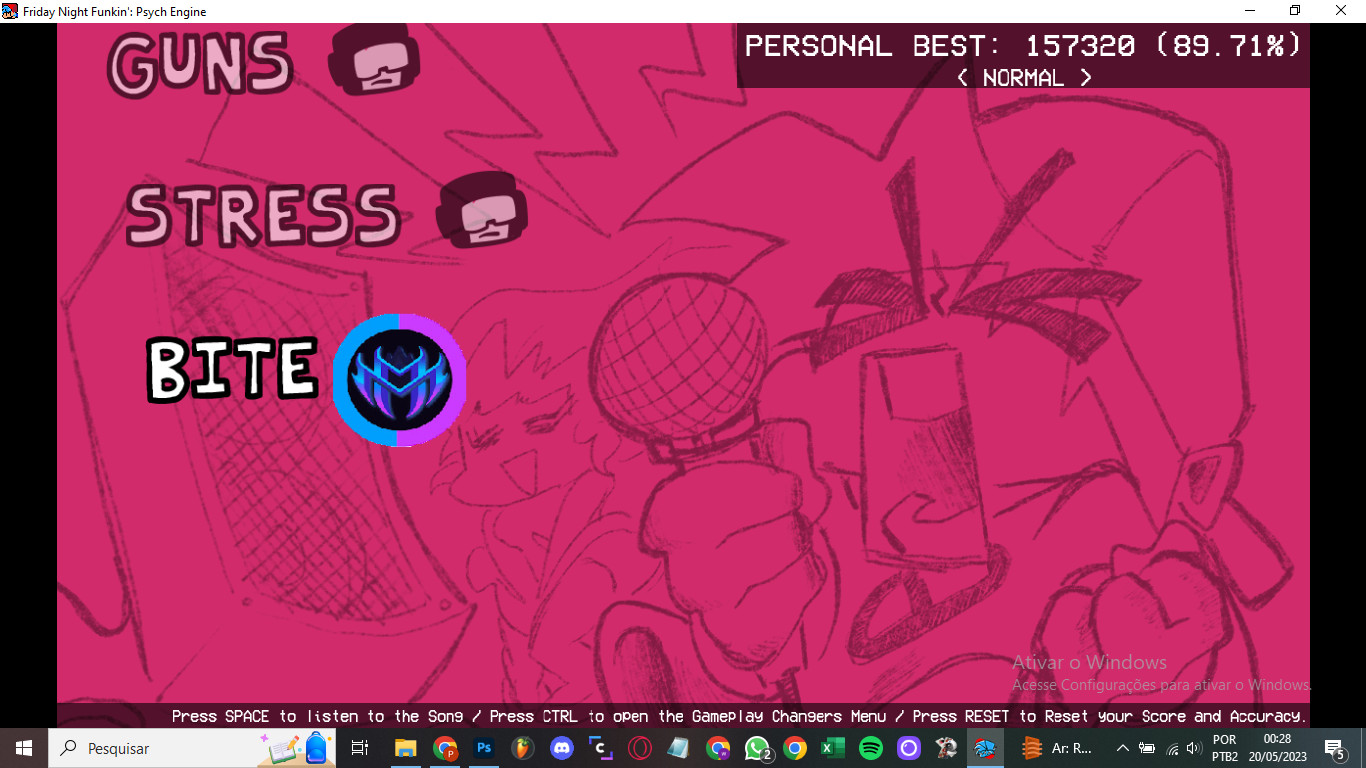Image resolution: width=1366 pixels, height=768 pixels.
Task: Open Excel from the taskbar
Action: click(833, 748)
